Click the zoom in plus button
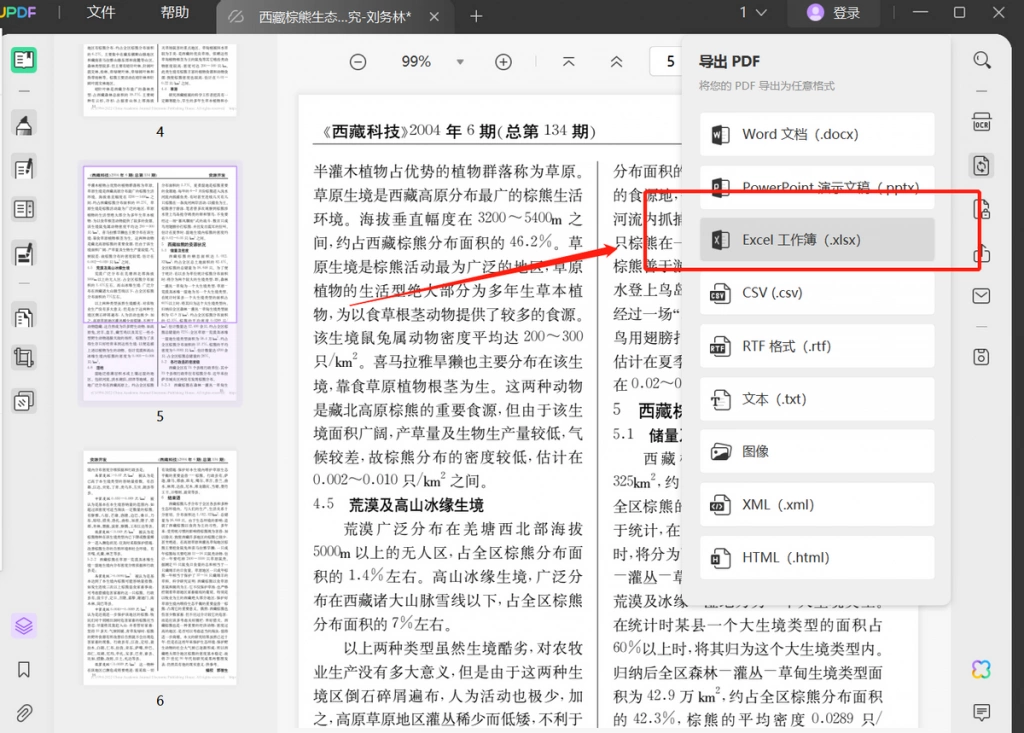The height and width of the screenshot is (733, 1024). (504, 62)
